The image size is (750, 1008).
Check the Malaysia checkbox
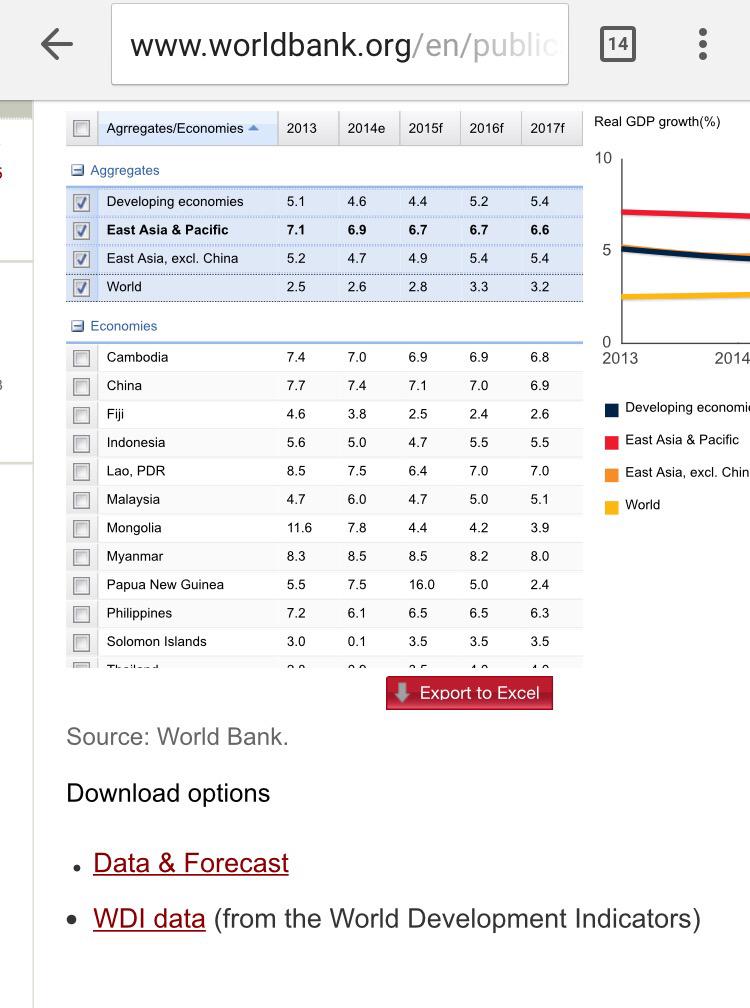tap(82, 500)
